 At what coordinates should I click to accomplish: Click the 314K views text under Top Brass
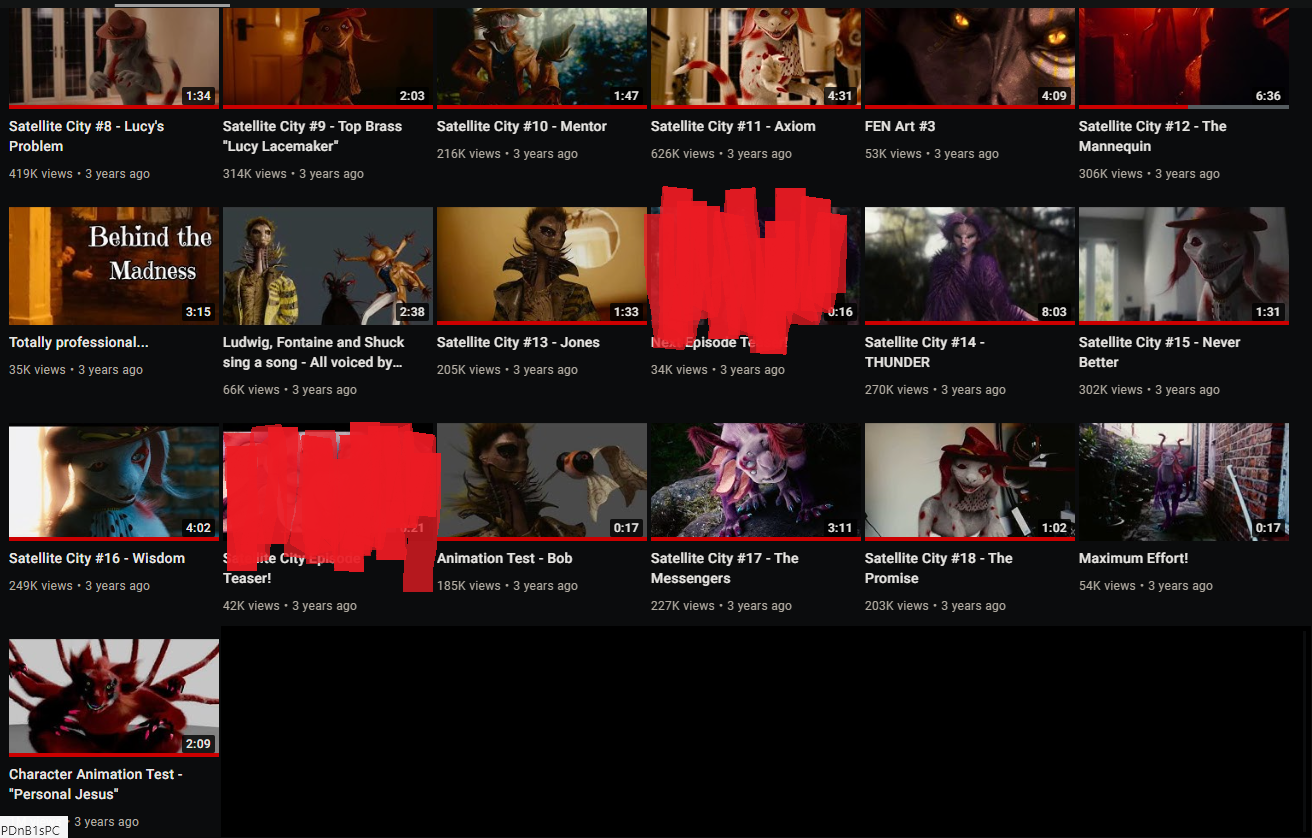coord(255,174)
